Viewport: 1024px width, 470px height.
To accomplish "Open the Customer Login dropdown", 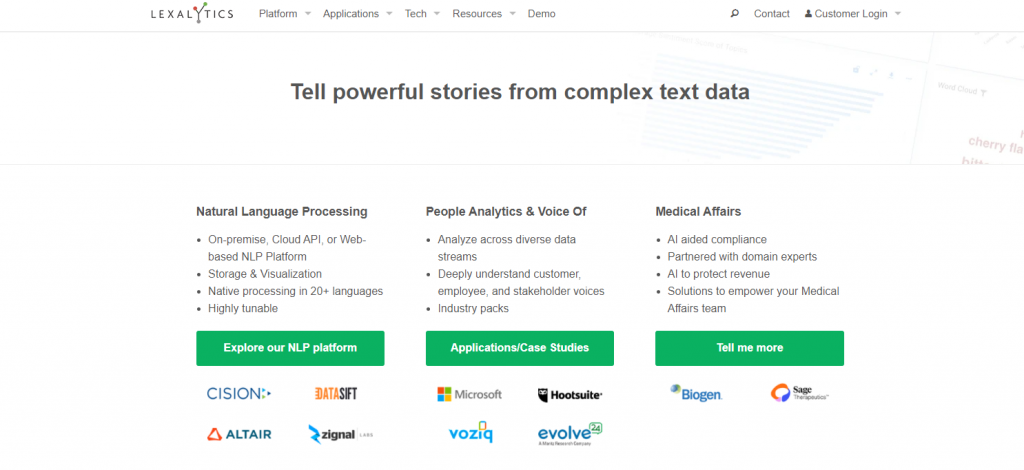I will (x=852, y=14).
